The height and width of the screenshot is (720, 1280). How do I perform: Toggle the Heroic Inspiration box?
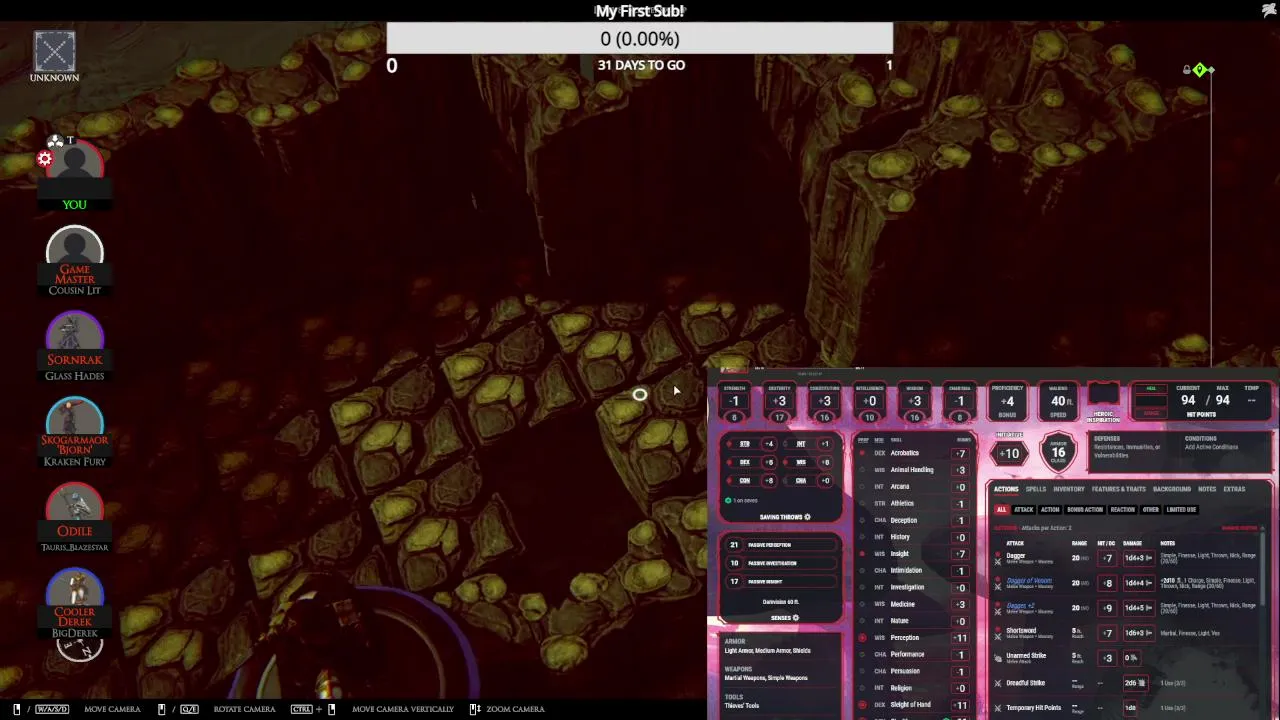pos(1103,395)
